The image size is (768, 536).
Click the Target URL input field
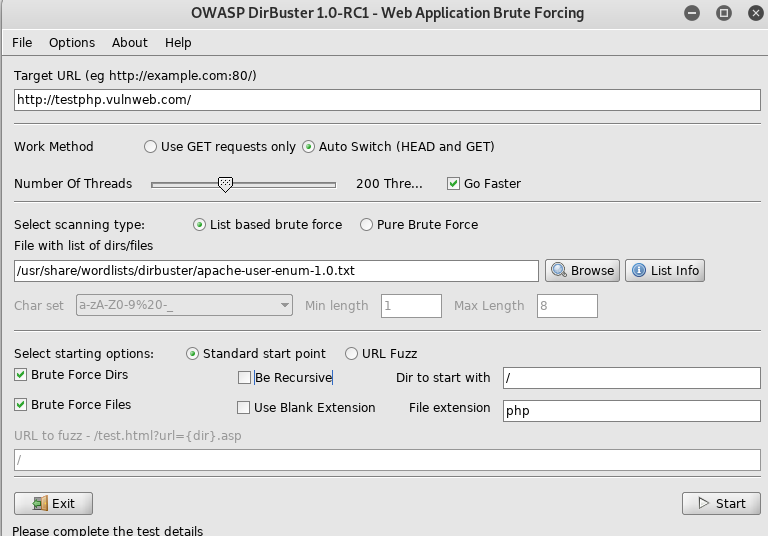pyautogui.click(x=387, y=100)
